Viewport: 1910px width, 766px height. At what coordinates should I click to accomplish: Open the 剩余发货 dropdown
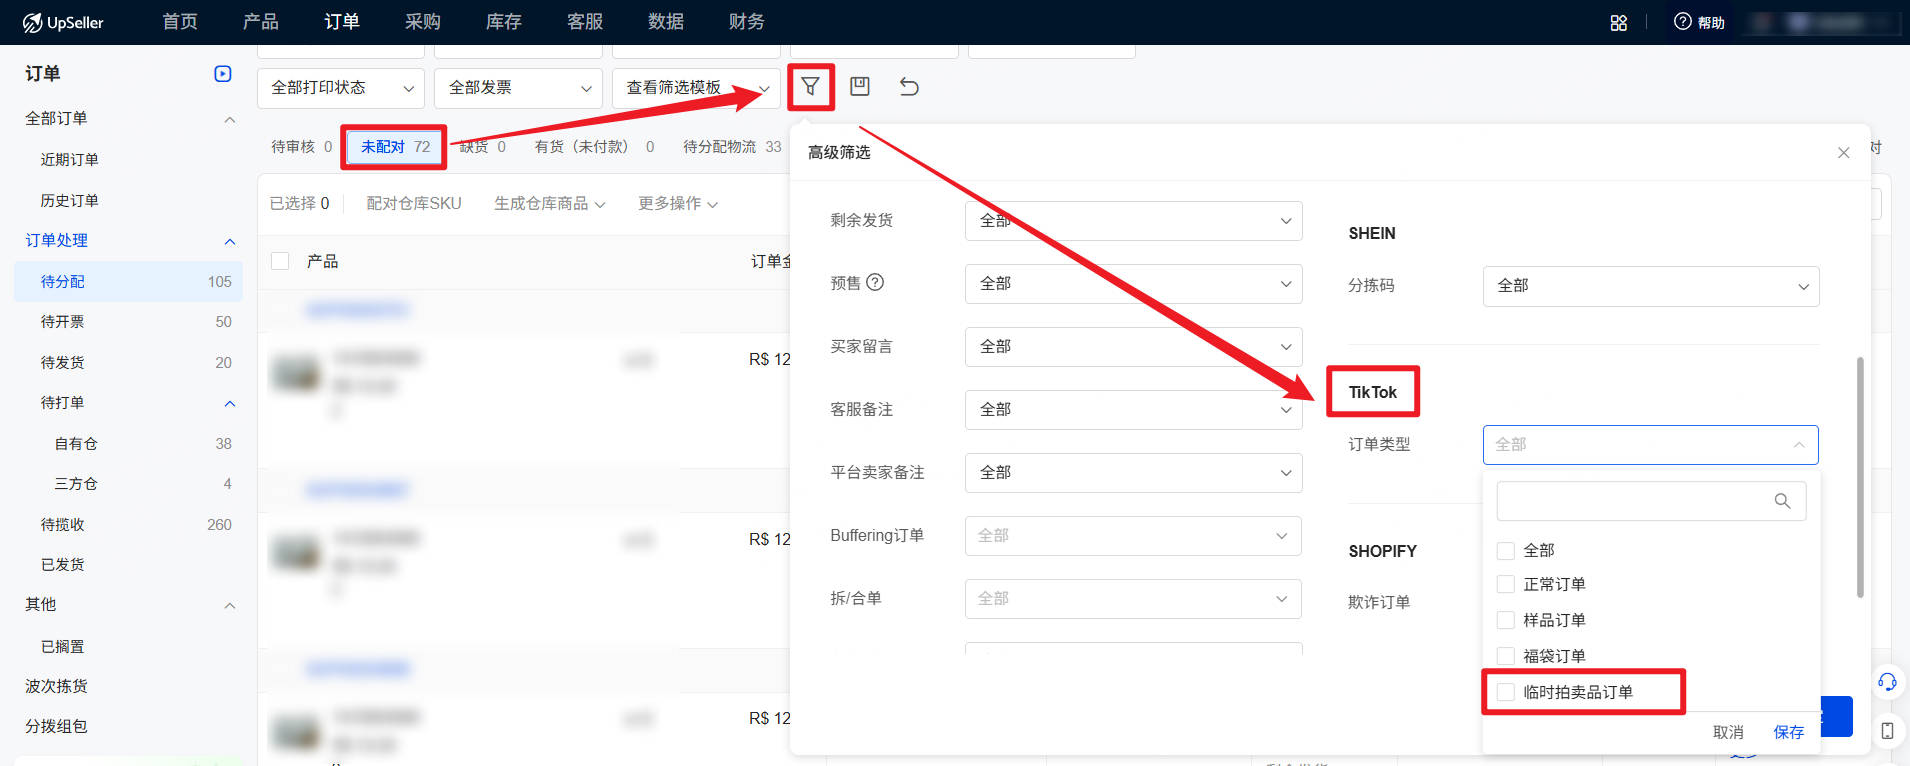[1134, 221]
